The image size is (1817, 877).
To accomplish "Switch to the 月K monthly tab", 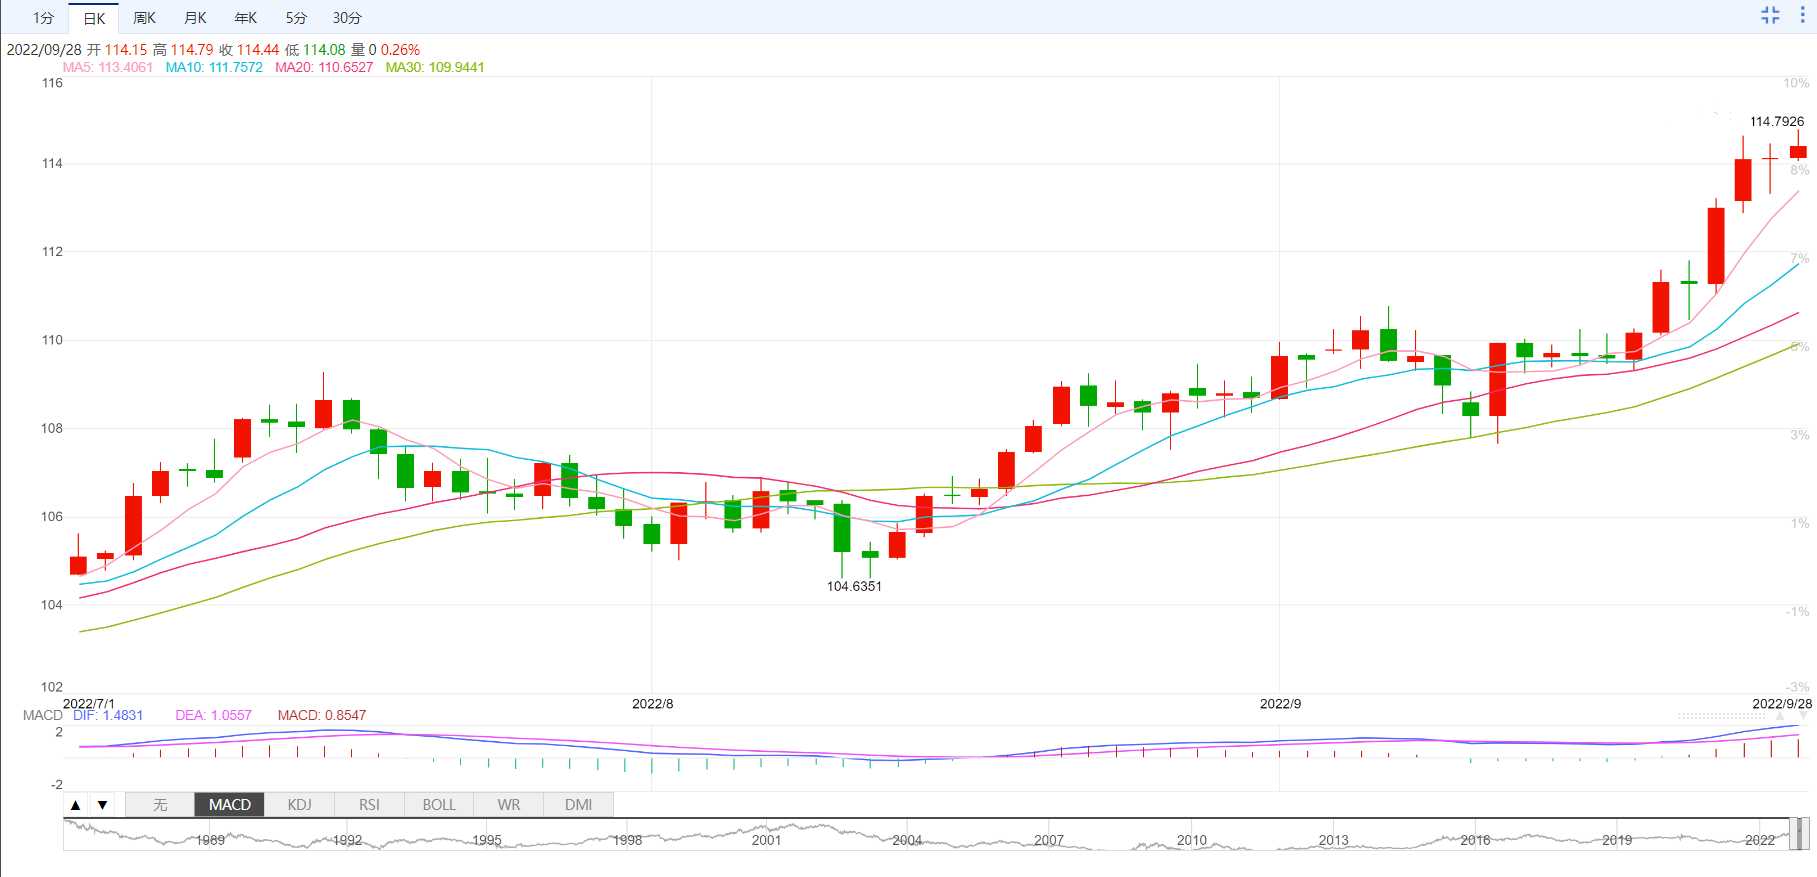I will 195,18.
